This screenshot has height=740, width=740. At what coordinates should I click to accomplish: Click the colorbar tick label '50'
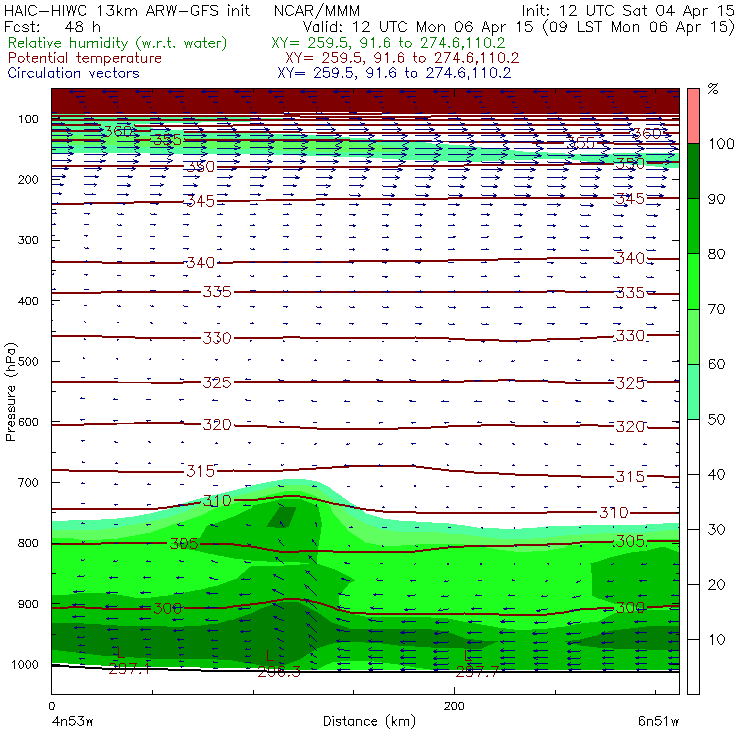coord(716,420)
